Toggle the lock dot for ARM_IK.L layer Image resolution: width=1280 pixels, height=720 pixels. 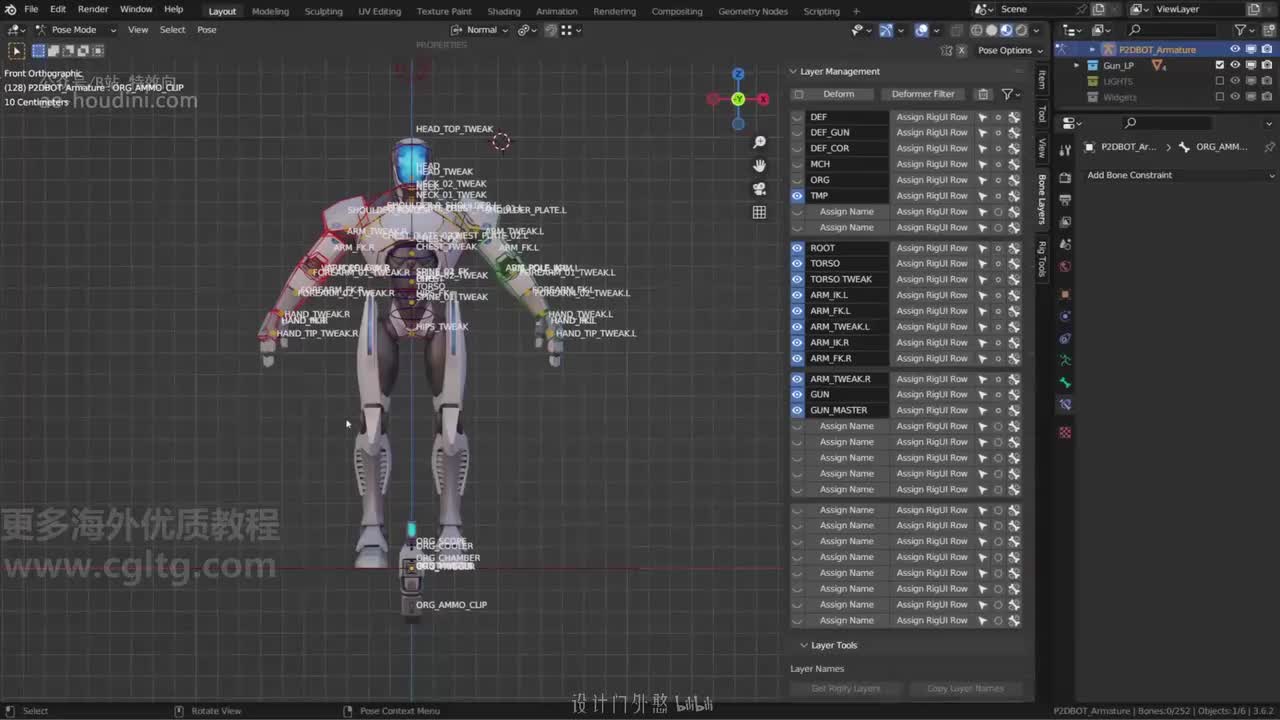click(998, 295)
